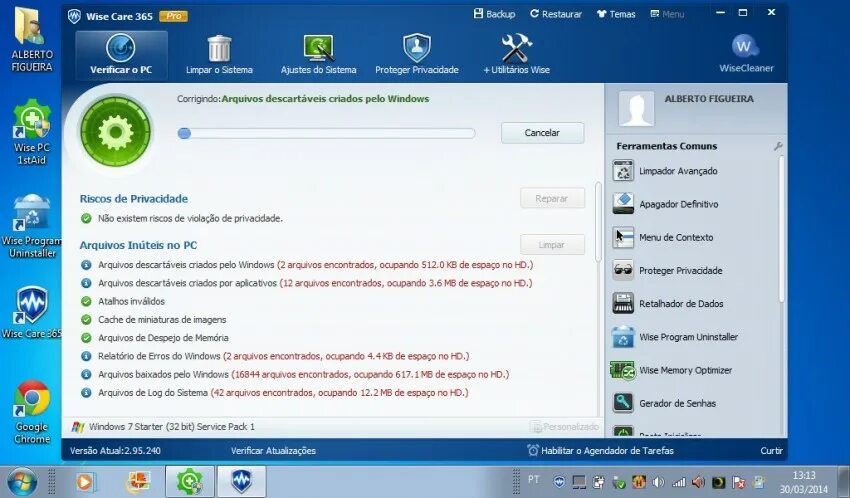850x498 pixels.
Task: Open Ajustes do Sistema tab
Action: tap(318, 55)
